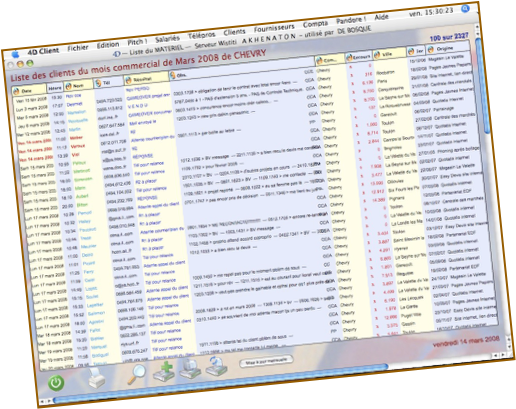Click the refresh drive icon with blue arrows

[x=217, y=366]
